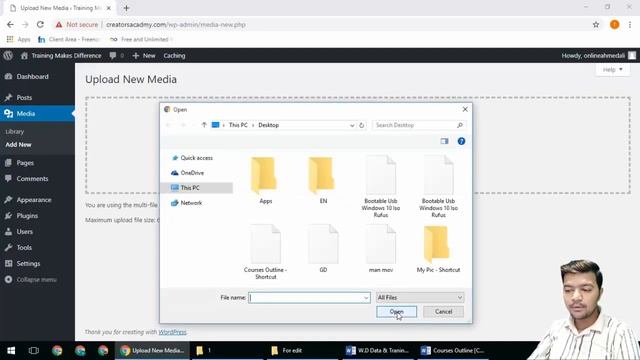Expand the File name history dropdown
640x360 pixels.
[366, 298]
